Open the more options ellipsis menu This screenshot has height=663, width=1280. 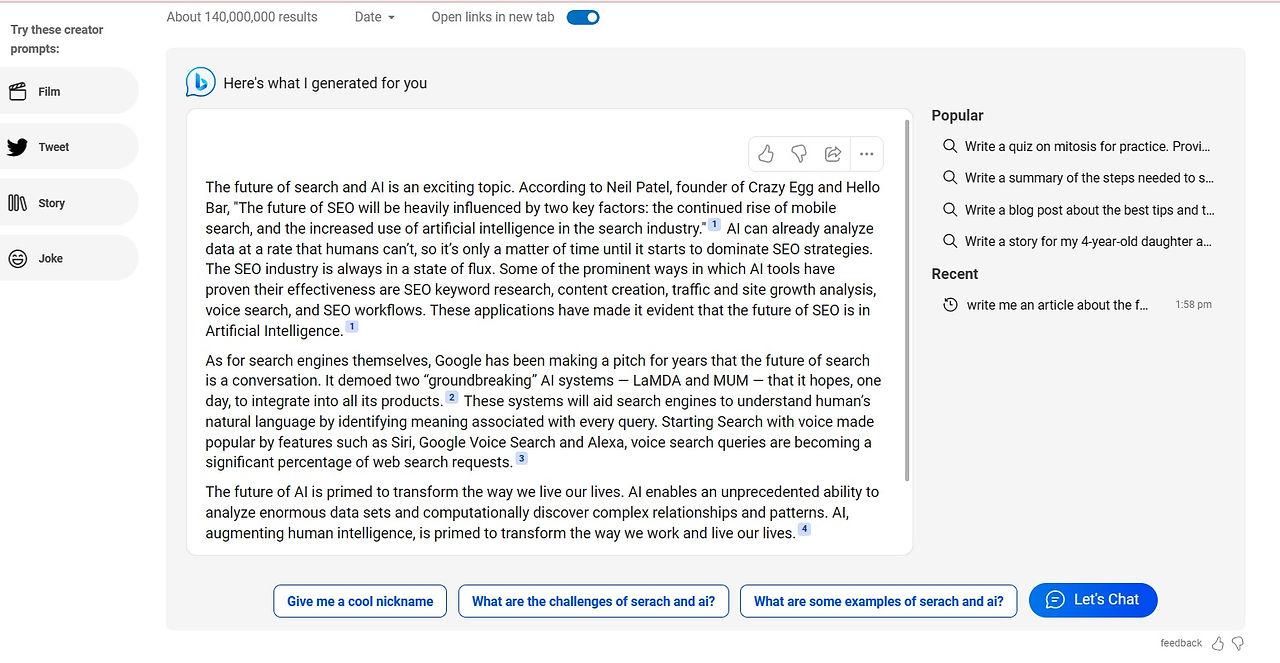(866, 154)
